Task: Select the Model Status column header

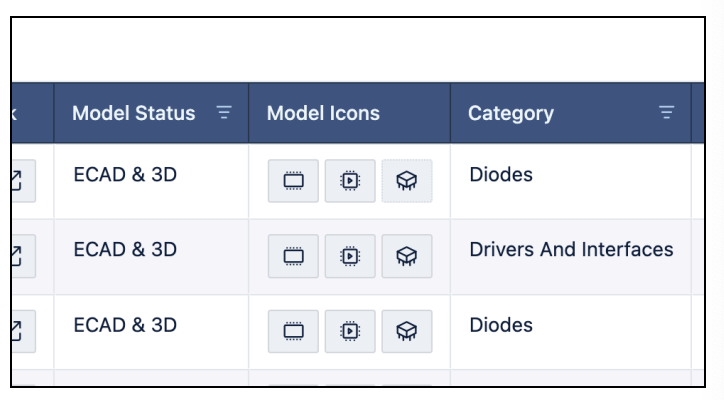Action: click(151, 113)
